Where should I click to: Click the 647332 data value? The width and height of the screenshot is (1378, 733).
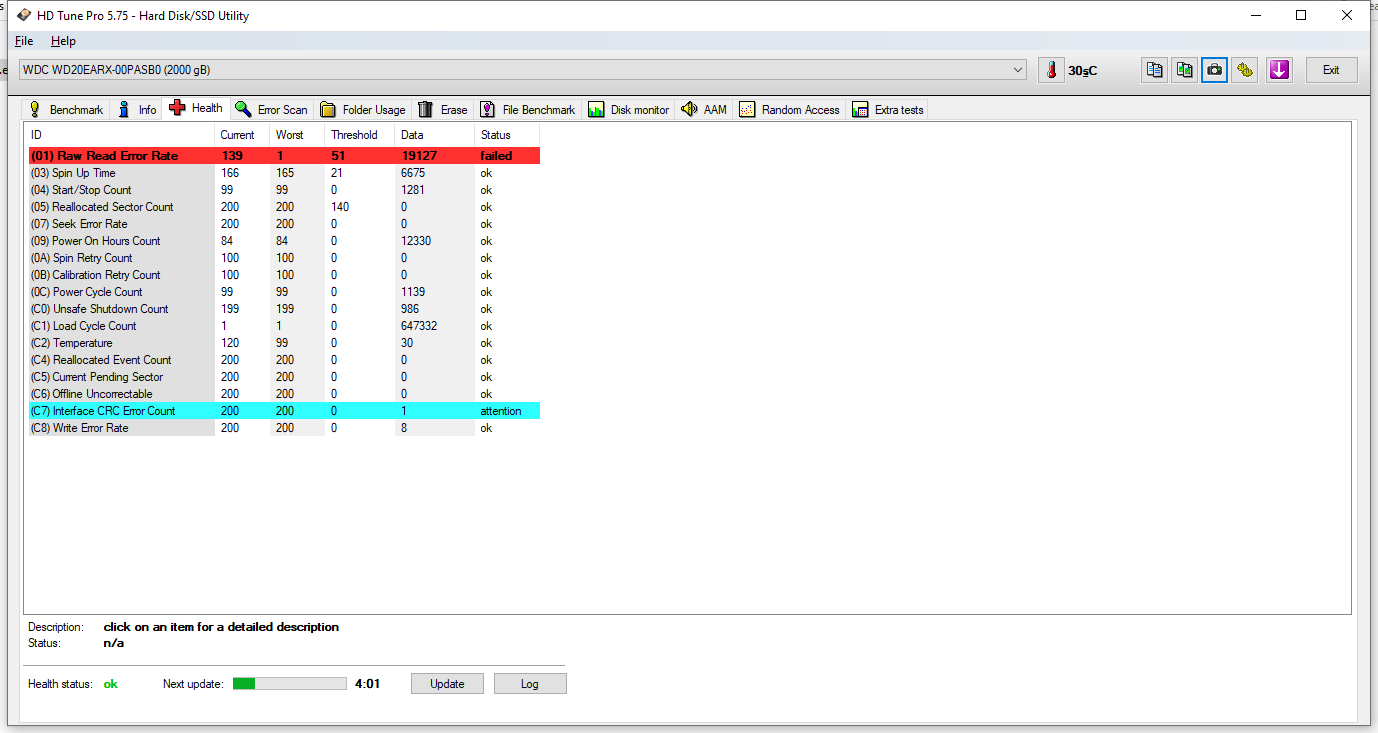(419, 326)
